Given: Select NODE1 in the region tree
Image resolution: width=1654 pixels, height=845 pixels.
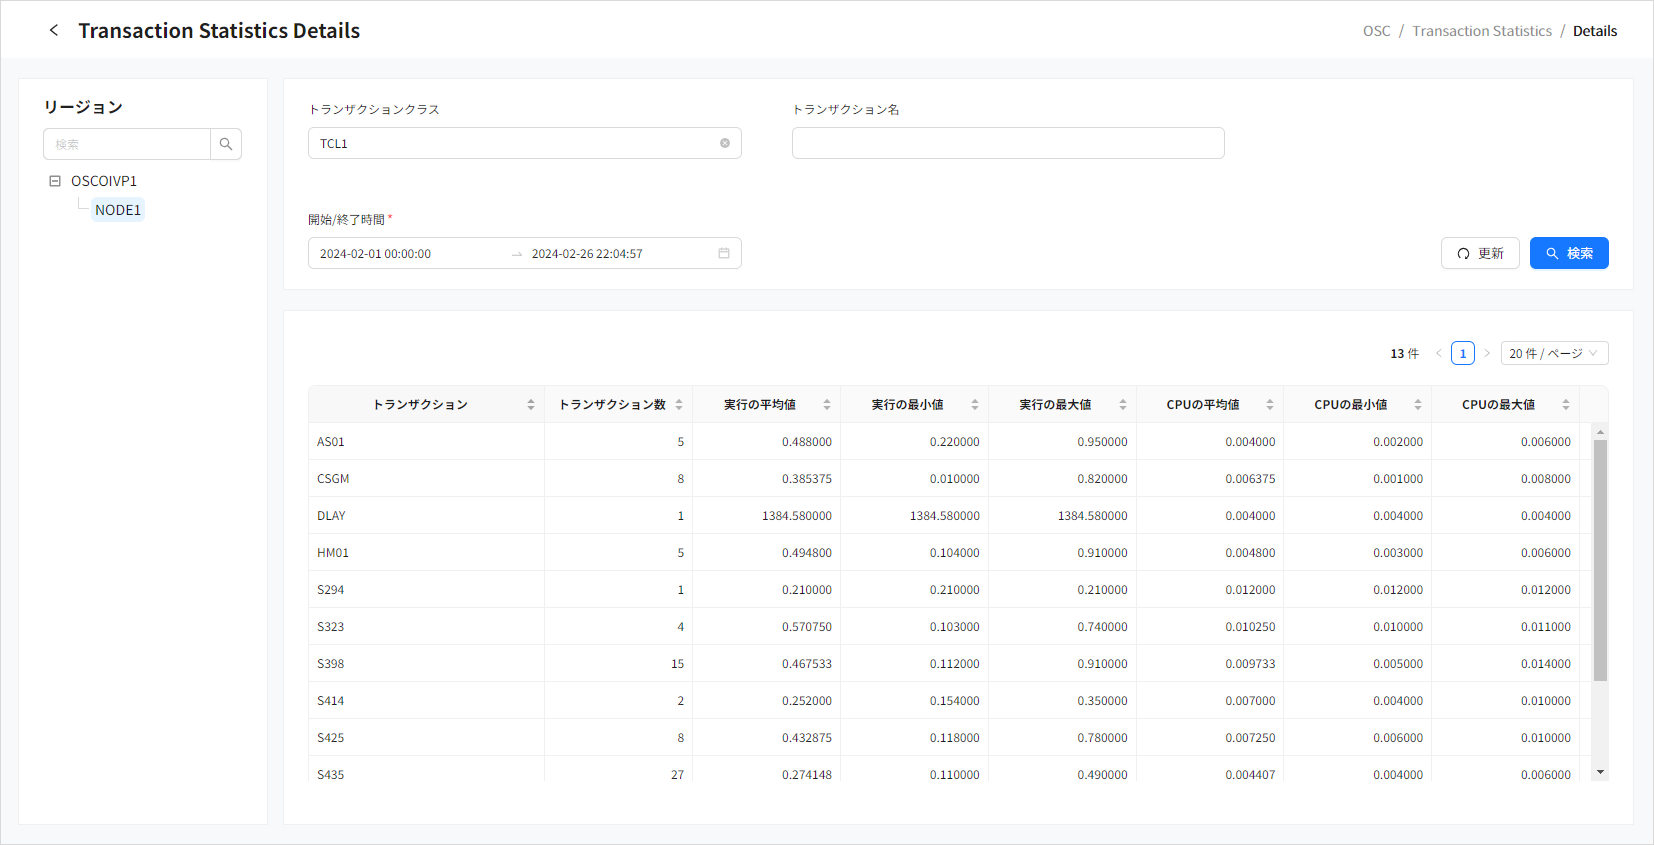Looking at the screenshot, I should coord(118,210).
